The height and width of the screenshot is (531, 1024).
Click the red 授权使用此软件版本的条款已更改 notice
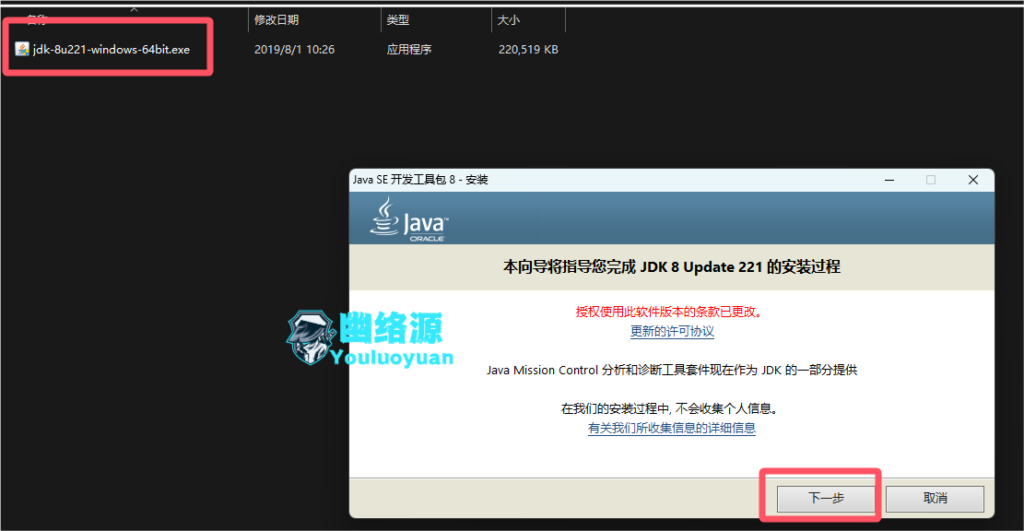tap(669, 312)
